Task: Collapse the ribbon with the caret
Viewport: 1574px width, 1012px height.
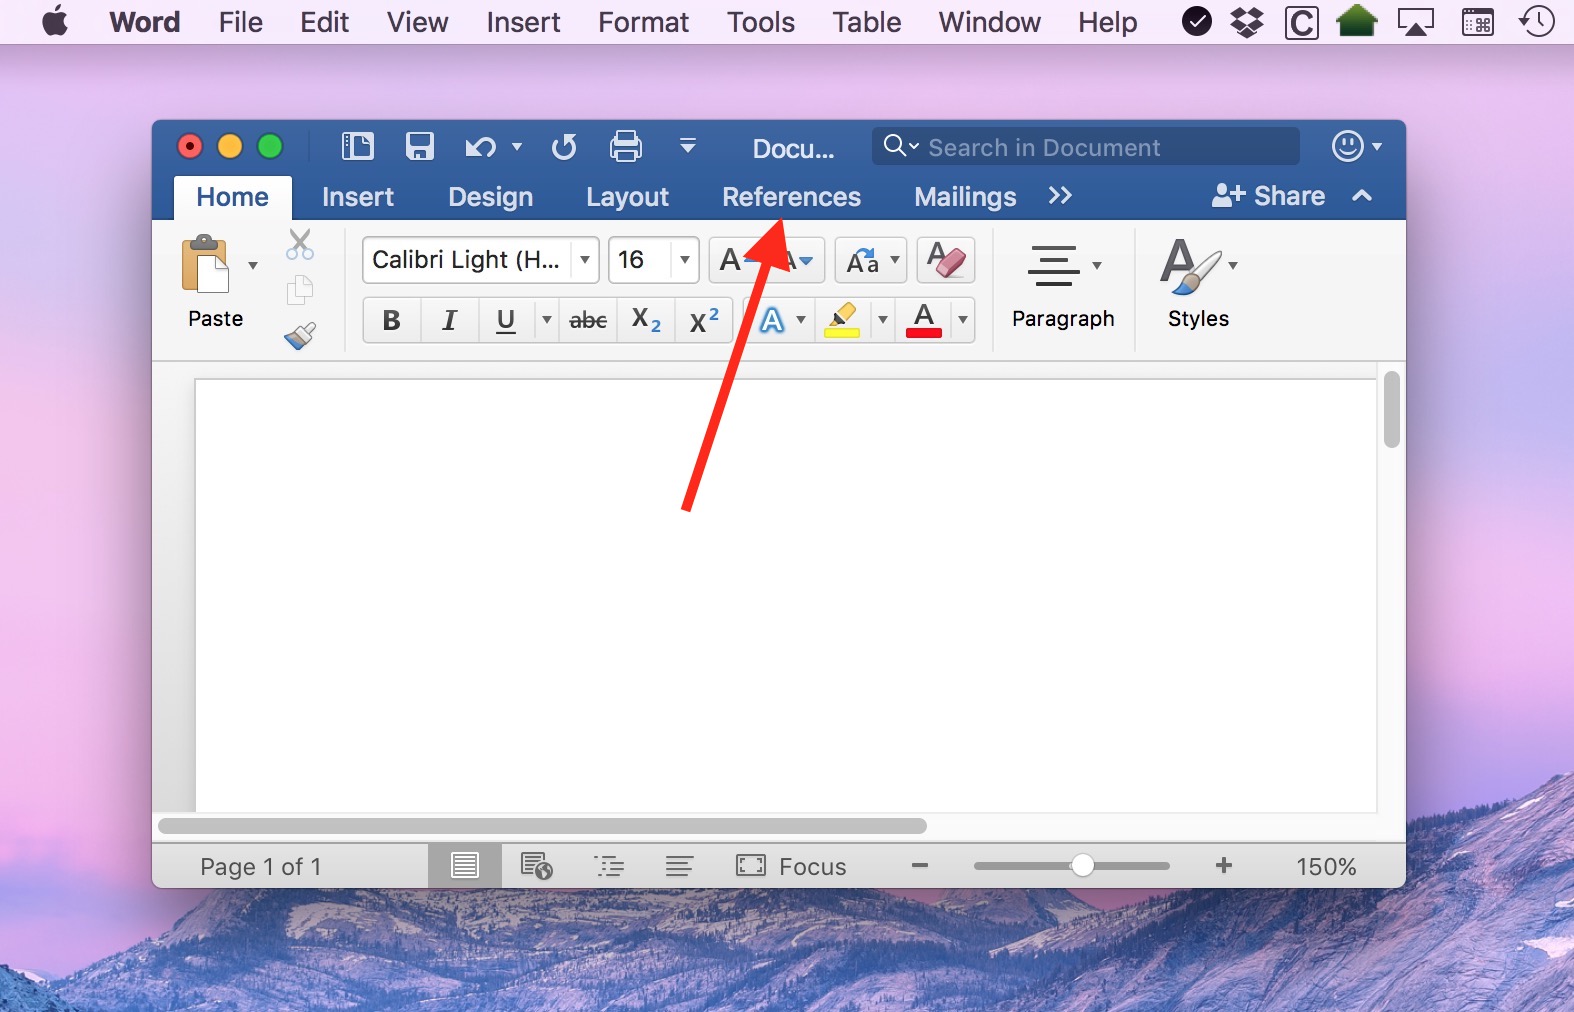Action: tap(1362, 196)
